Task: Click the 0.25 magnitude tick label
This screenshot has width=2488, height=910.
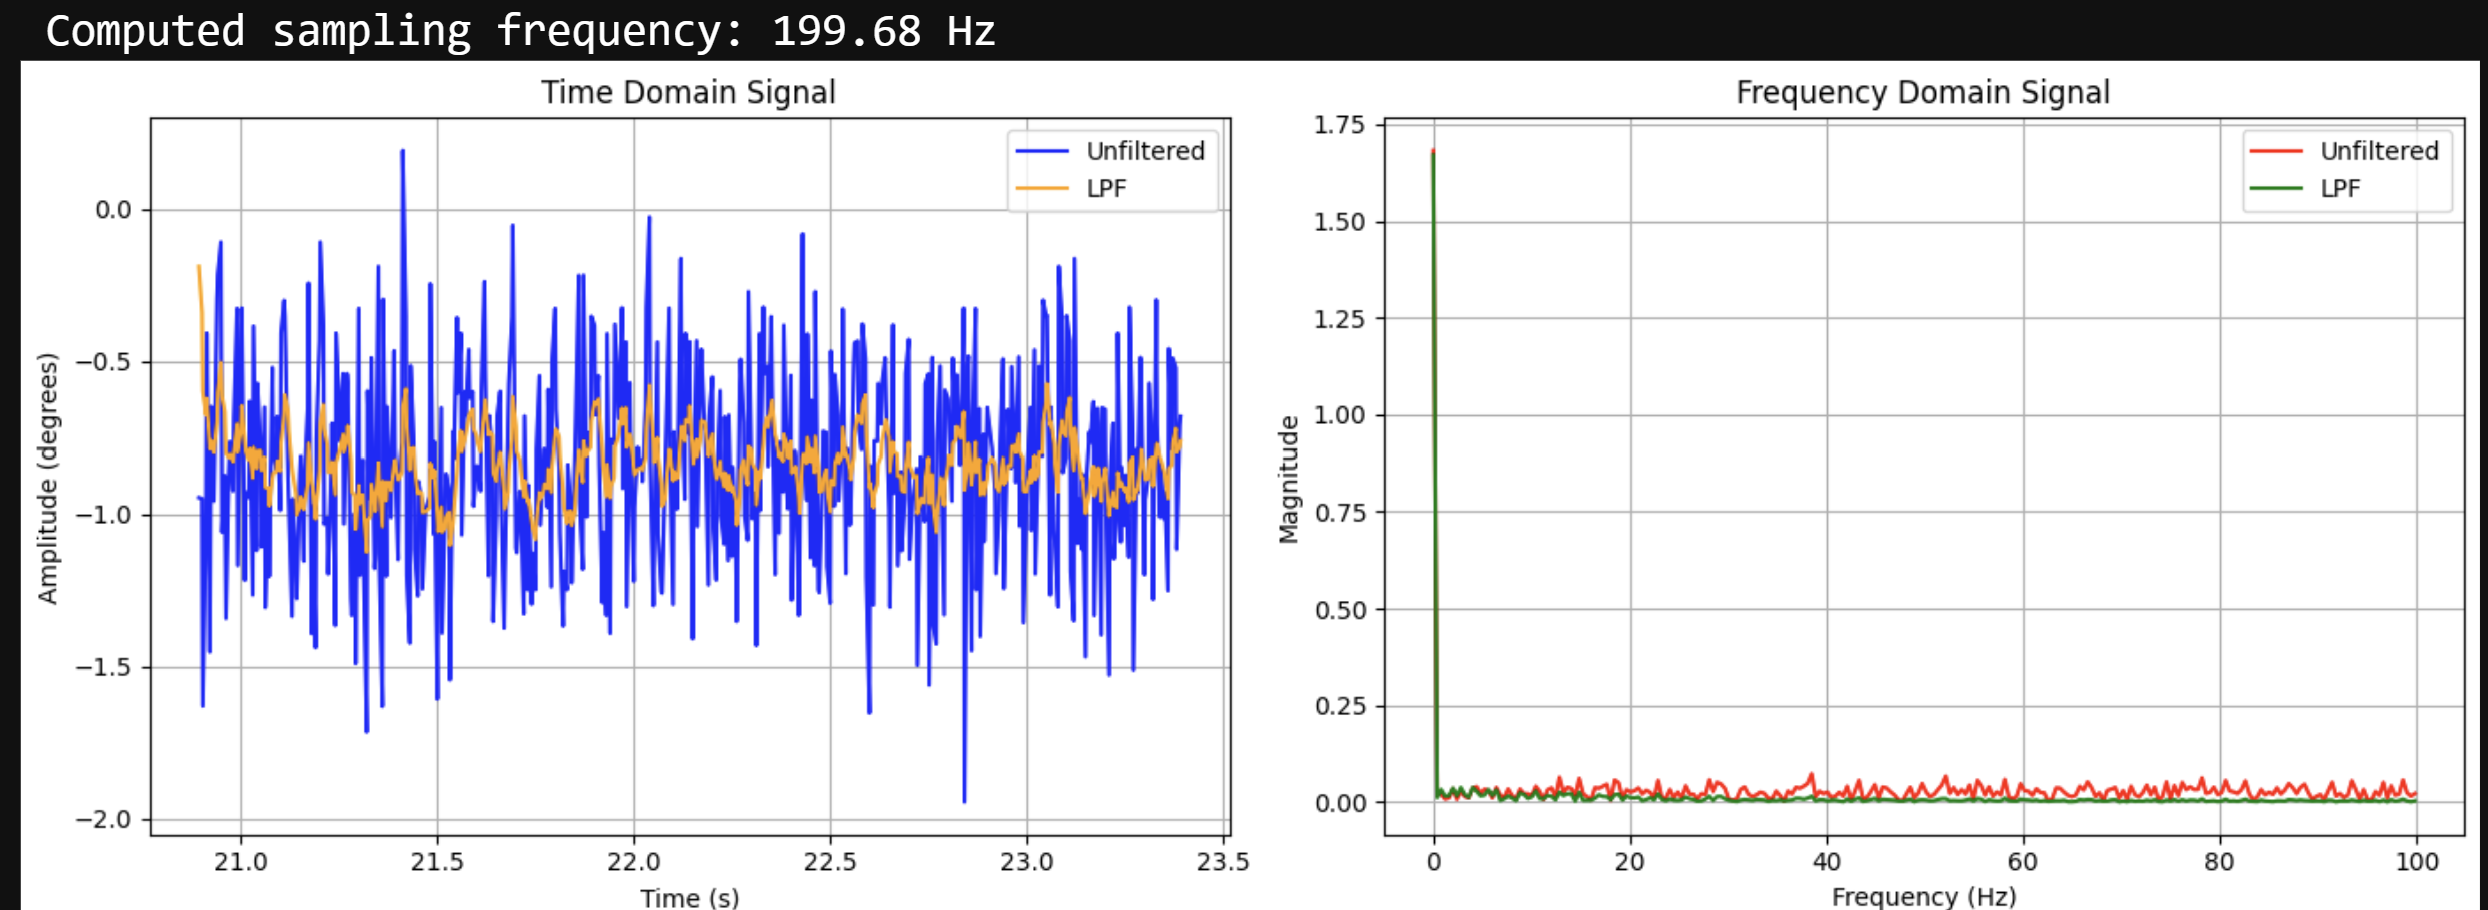Action: point(1339,706)
